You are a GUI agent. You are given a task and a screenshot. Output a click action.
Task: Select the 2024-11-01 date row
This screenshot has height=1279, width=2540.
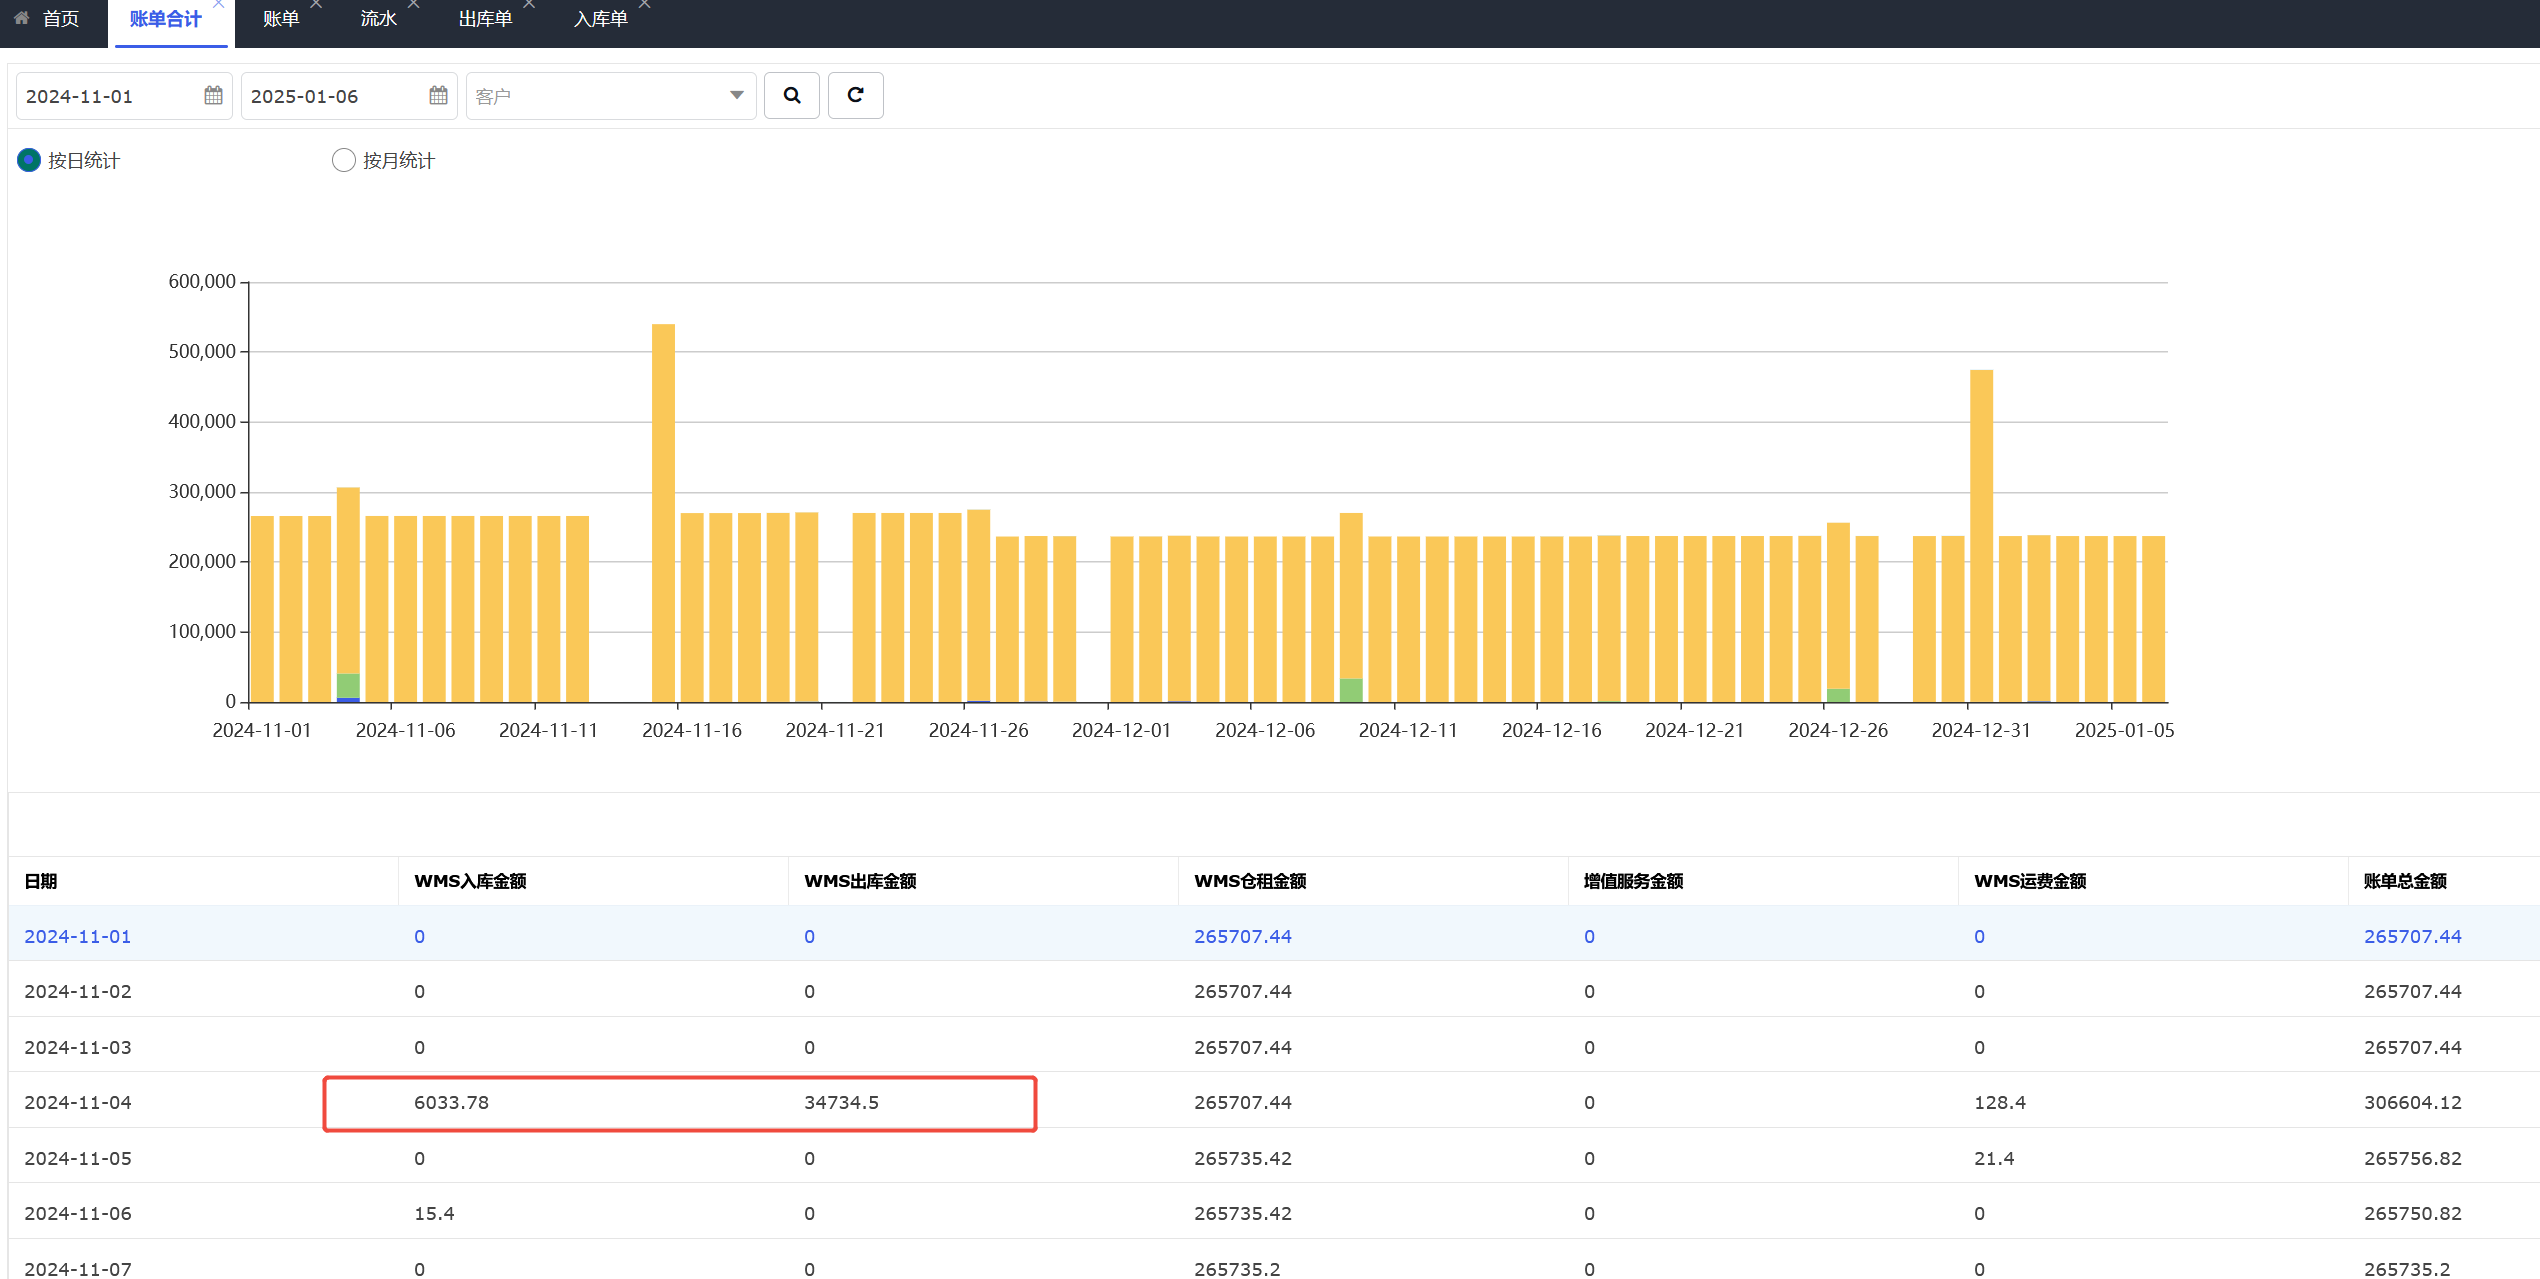click(x=1274, y=936)
